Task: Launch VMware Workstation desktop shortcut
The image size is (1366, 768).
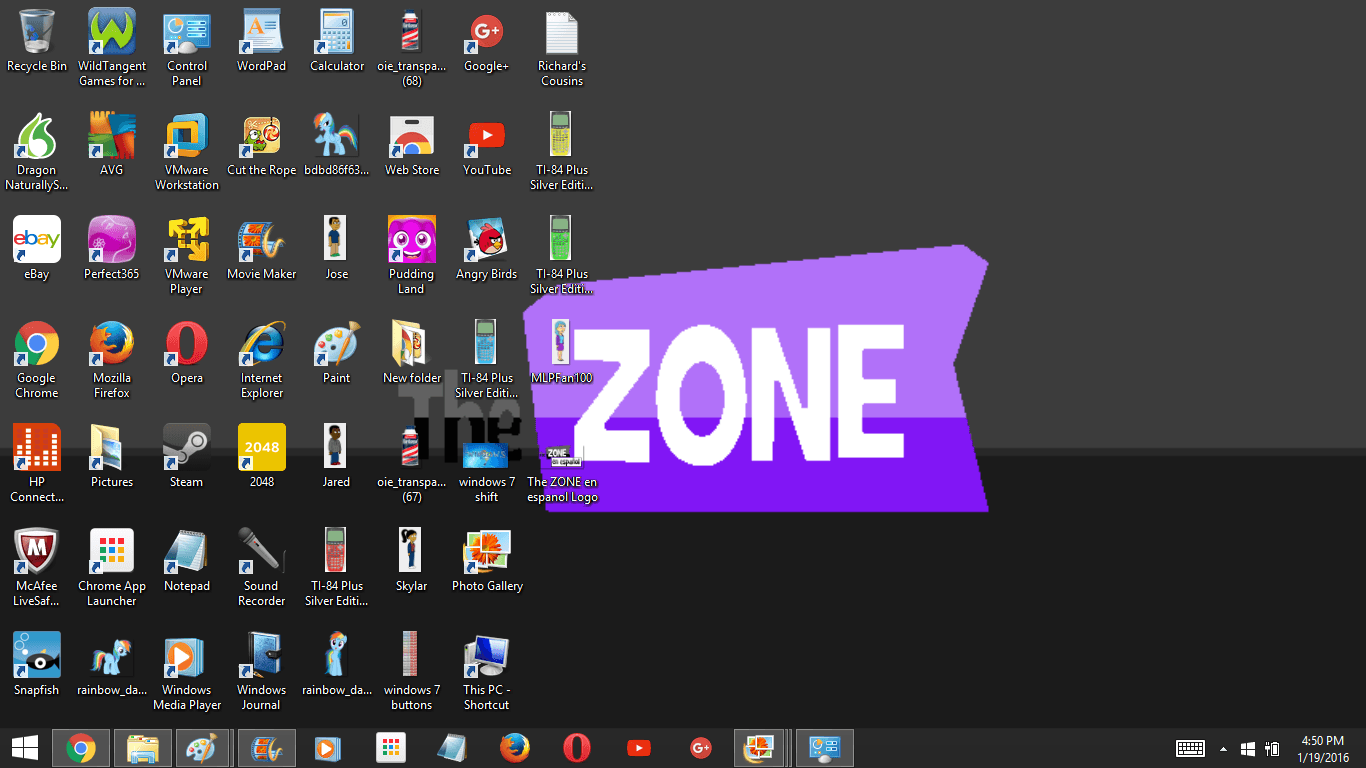Action: (187, 152)
